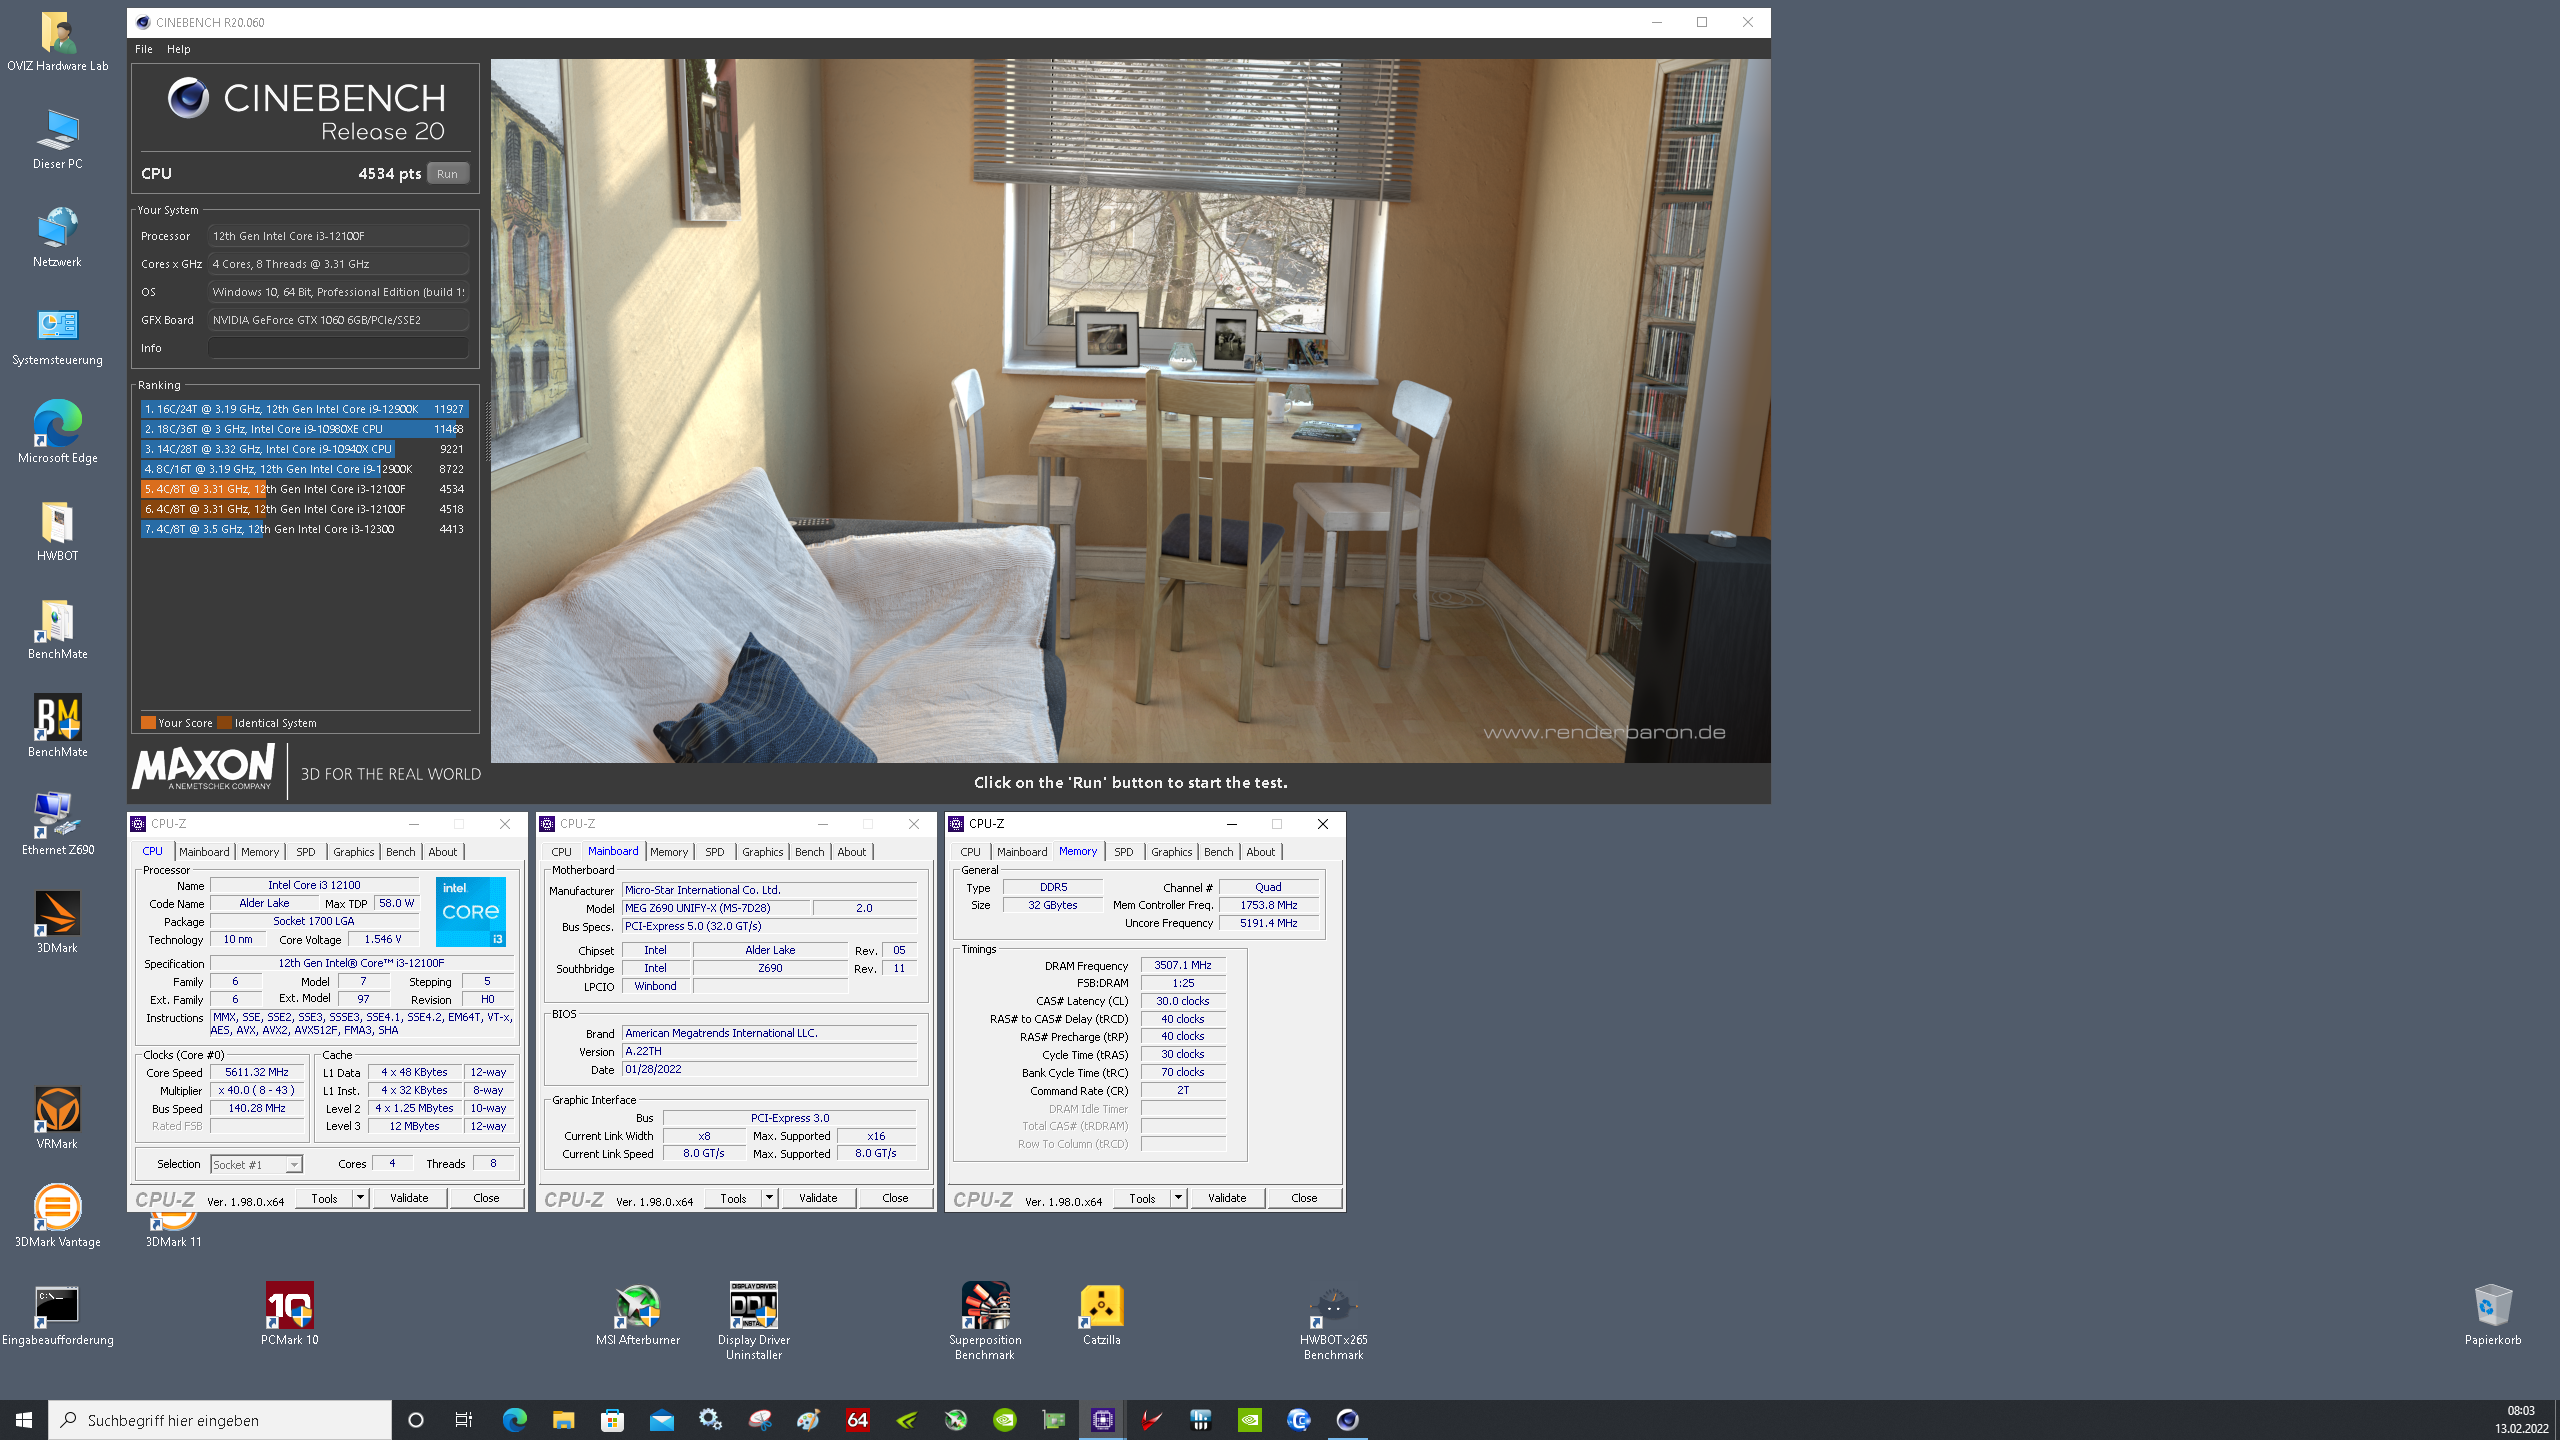This screenshot has height=1440, width=2560.
Task: Click DRAM Frequency value 3507.1 MHz
Action: (1183, 965)
